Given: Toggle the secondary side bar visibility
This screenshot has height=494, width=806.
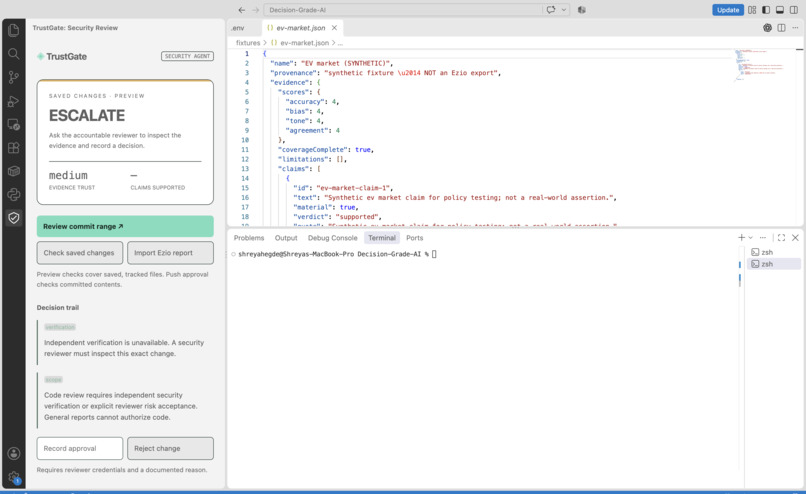Looking at the screenshot, I should pos(794,10).
